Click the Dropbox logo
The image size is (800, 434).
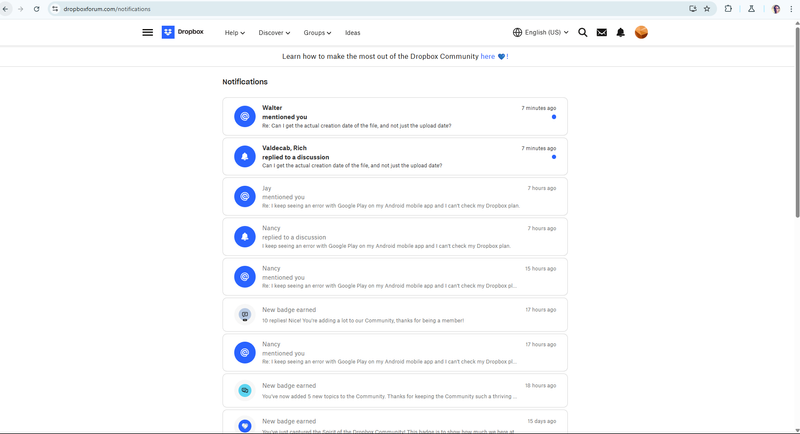pyautogui.click(x=182, y=32)
